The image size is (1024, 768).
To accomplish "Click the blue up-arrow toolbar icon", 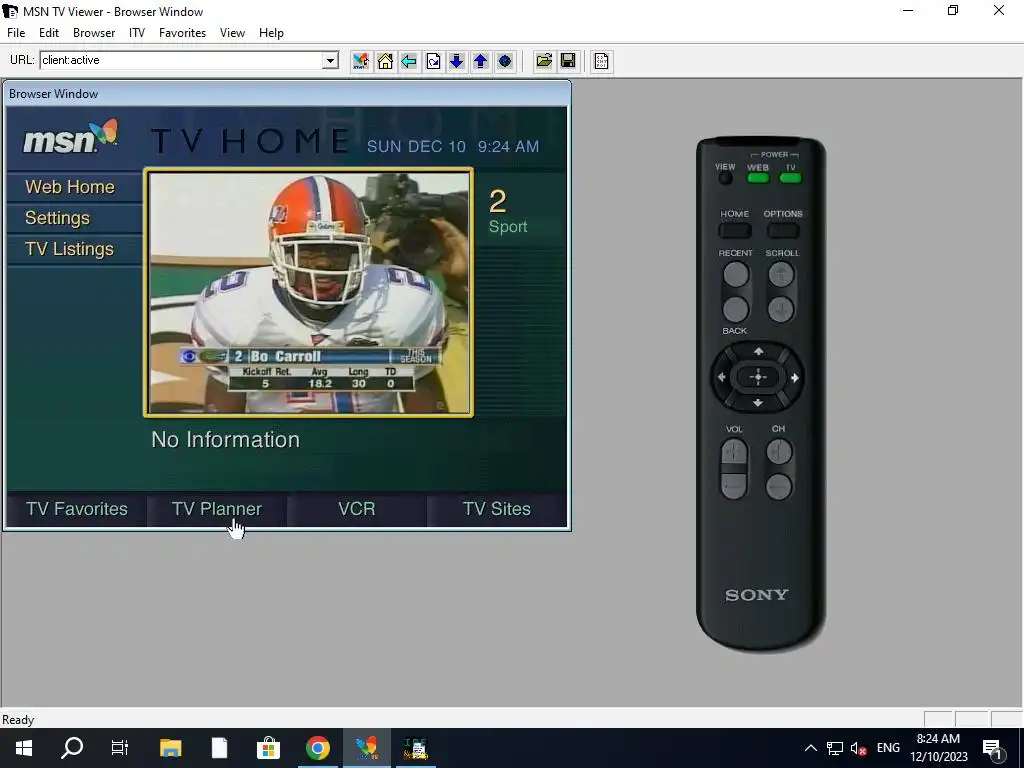I will [481, 61].
